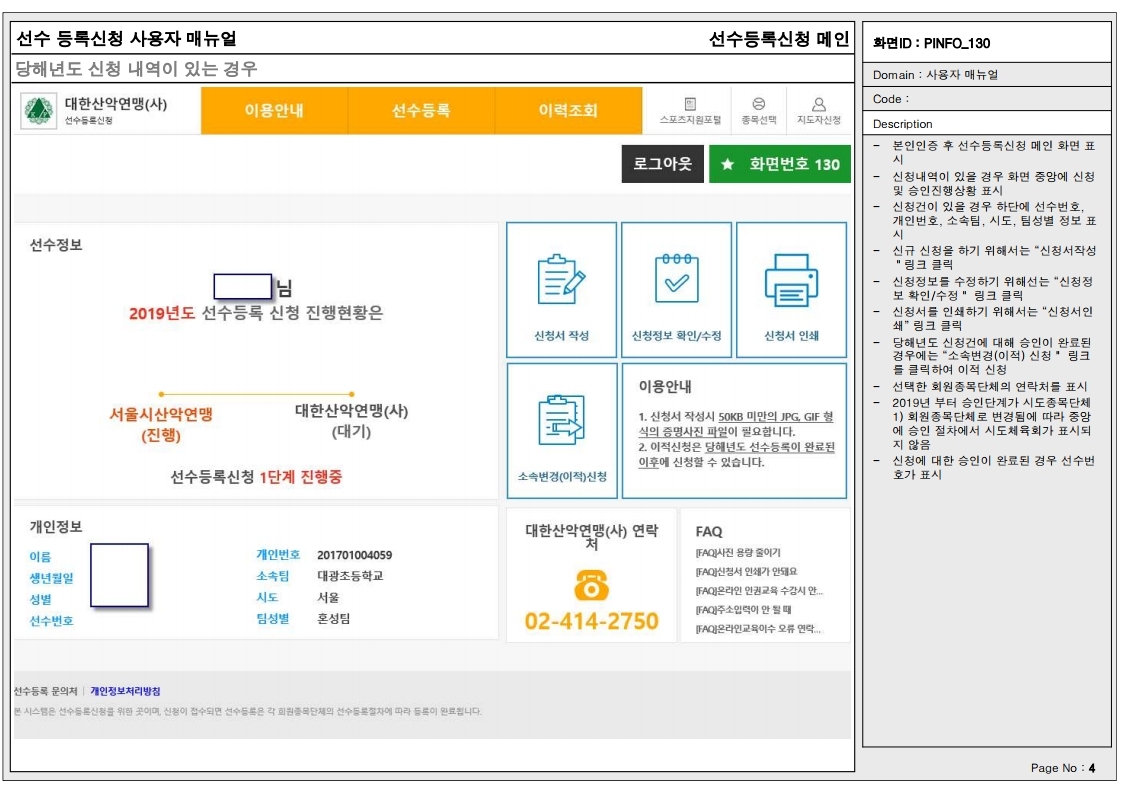Click the 이용안내 heading in the notice box
This screenshot has width=1121, height=793.
[665, 387]
